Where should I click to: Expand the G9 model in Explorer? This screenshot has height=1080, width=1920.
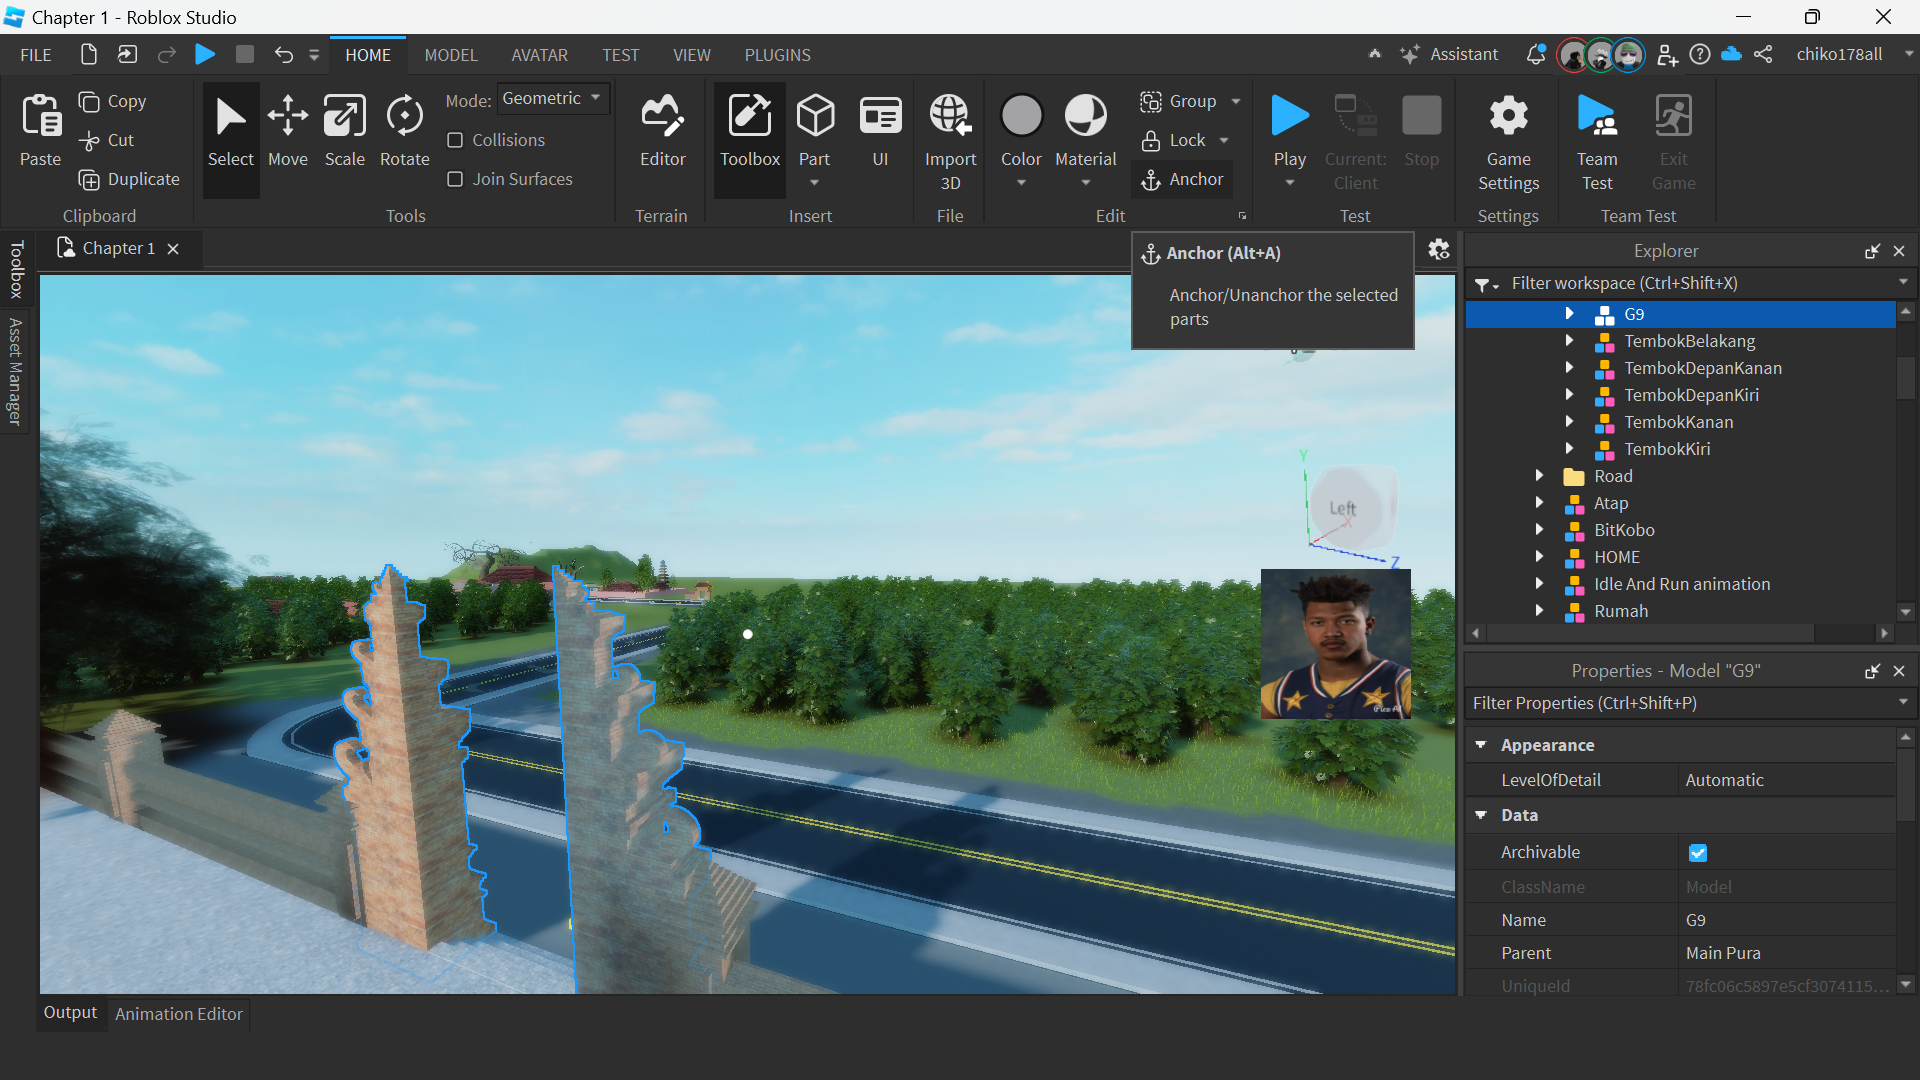[x=1568, y=313]
